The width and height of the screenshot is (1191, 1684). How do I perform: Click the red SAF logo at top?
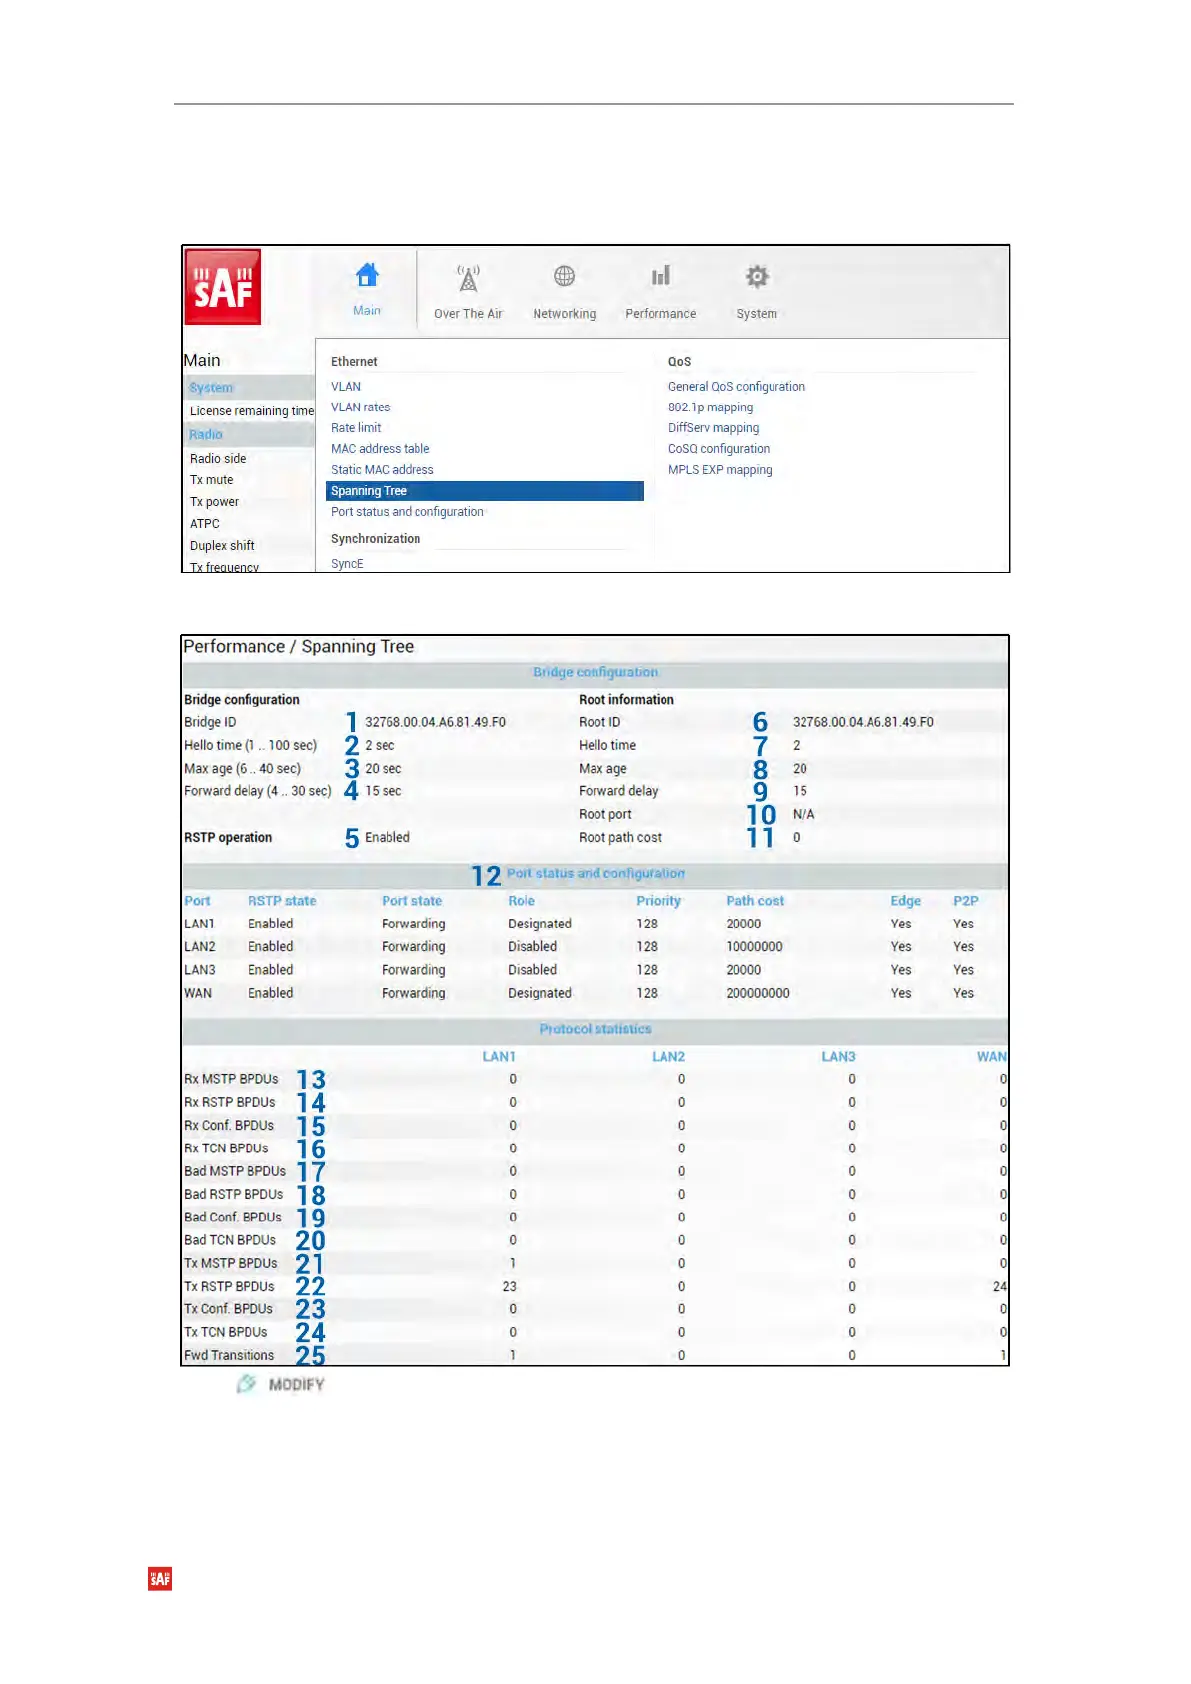coord(223,287)
